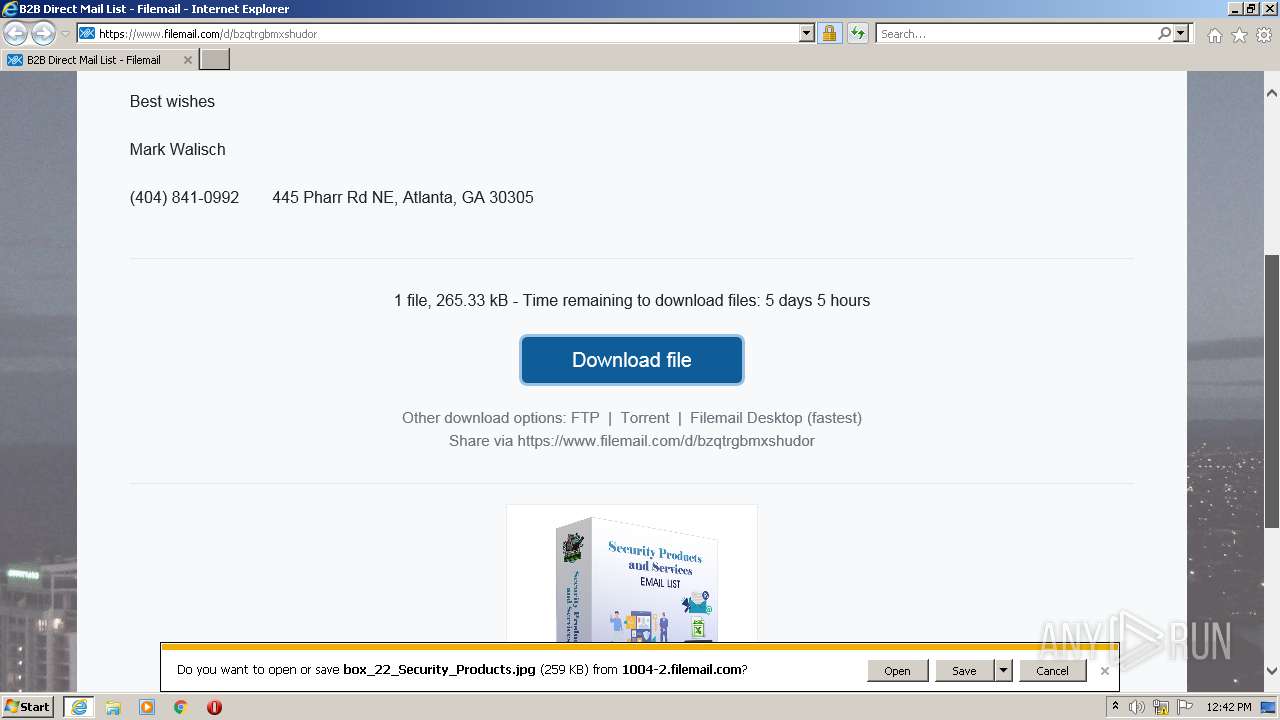Close the B2B Direct Mail List tab

(187, 60)
